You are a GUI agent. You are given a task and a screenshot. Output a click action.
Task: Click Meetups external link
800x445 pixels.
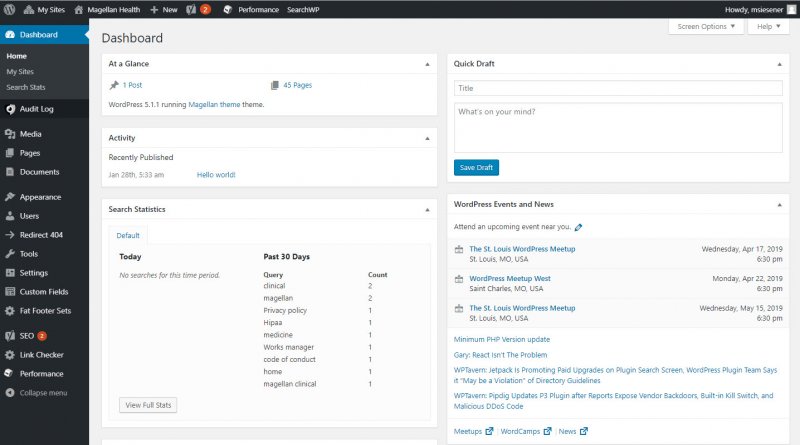click(473, 431)
